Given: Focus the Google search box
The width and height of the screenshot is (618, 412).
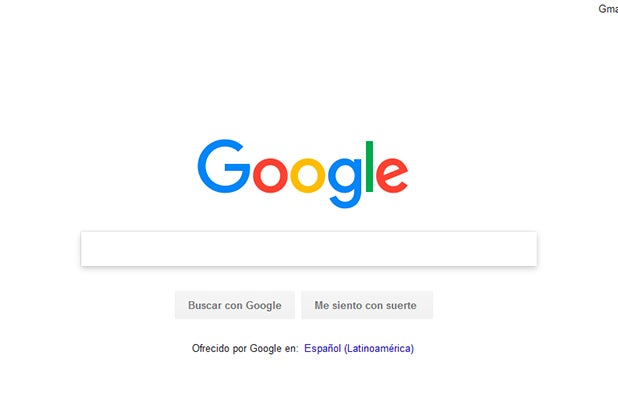Looking at the screenshot, I should point(309,249).
